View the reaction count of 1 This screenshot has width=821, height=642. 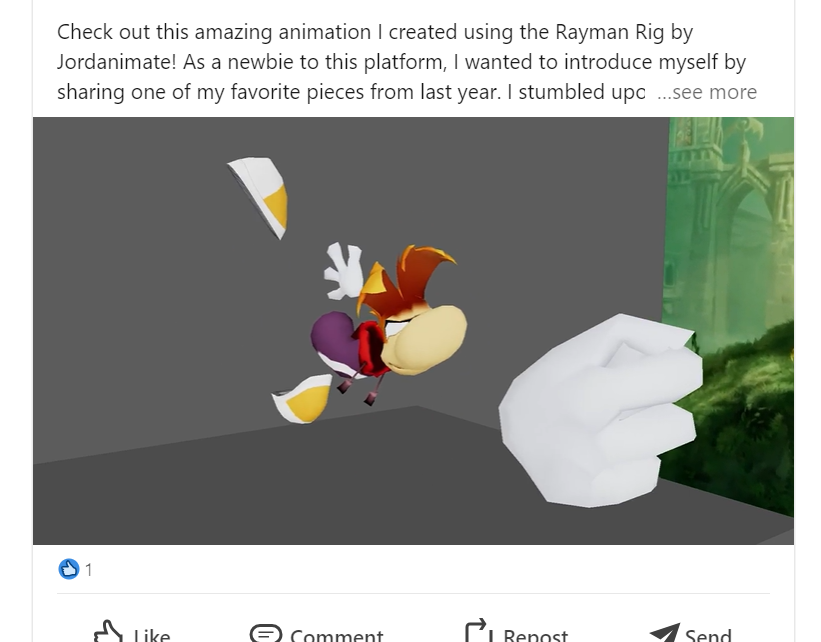point(88,570)
